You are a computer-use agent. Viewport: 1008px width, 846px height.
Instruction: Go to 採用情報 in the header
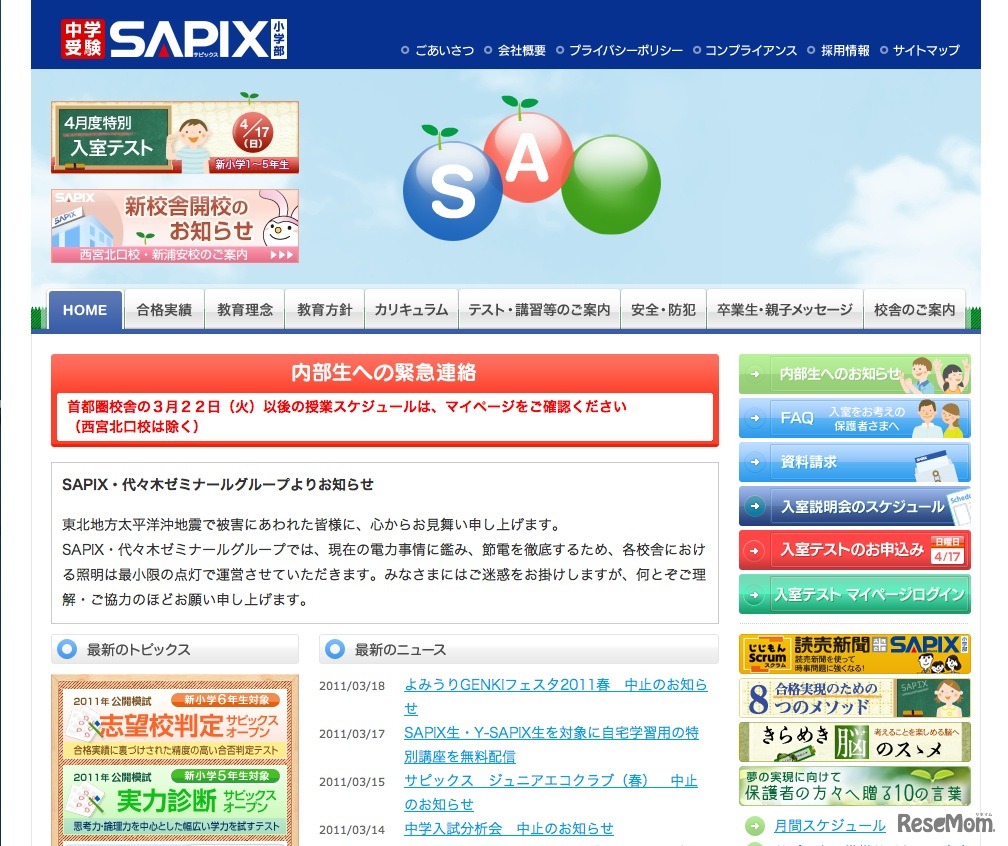[845, 50]
